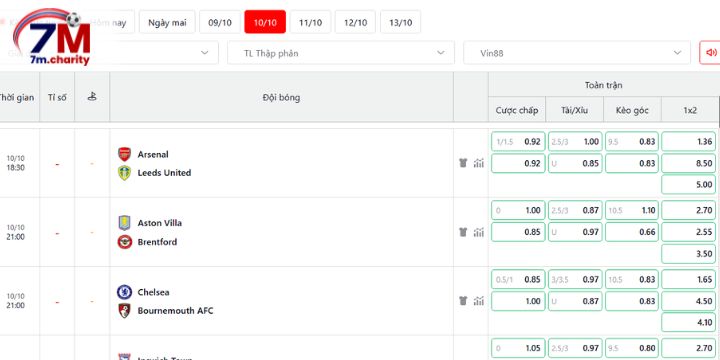Click the Tài/Xỉu column header
Viewport: 720px width, 360px height.
[x=574, y=110]
